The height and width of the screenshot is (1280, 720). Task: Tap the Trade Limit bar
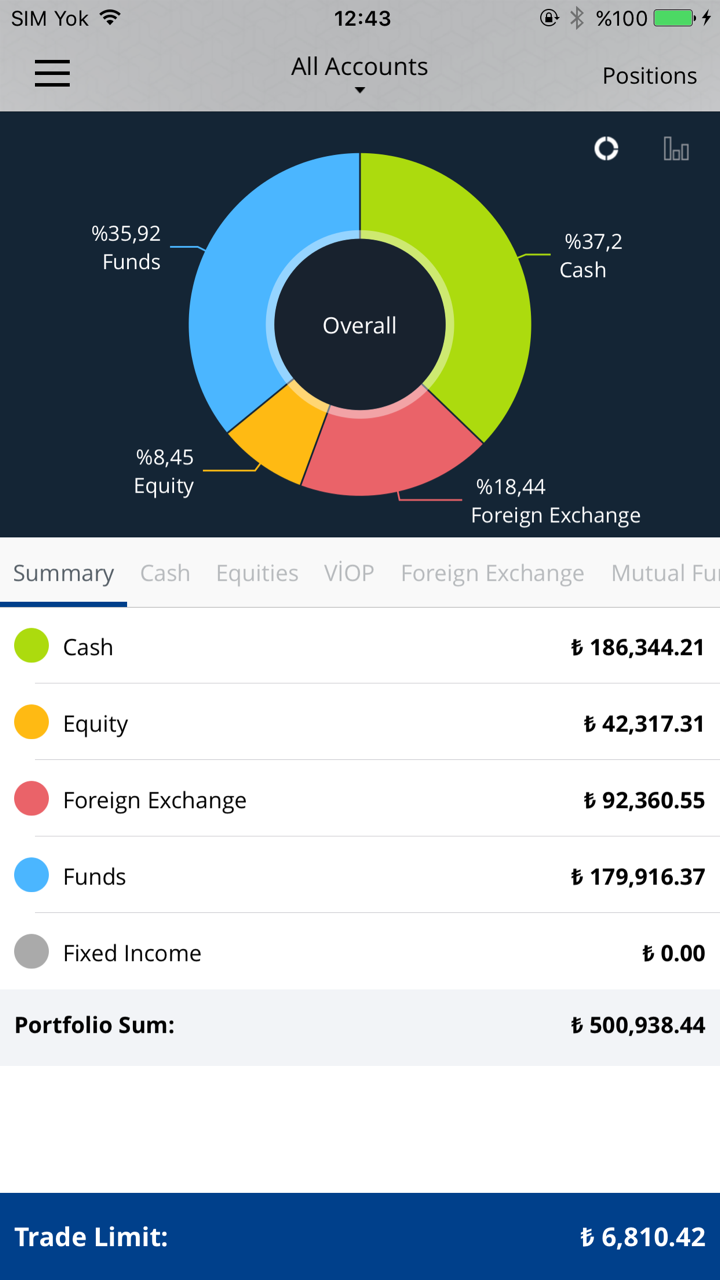pyautogui.click(x=360, y=1236)
